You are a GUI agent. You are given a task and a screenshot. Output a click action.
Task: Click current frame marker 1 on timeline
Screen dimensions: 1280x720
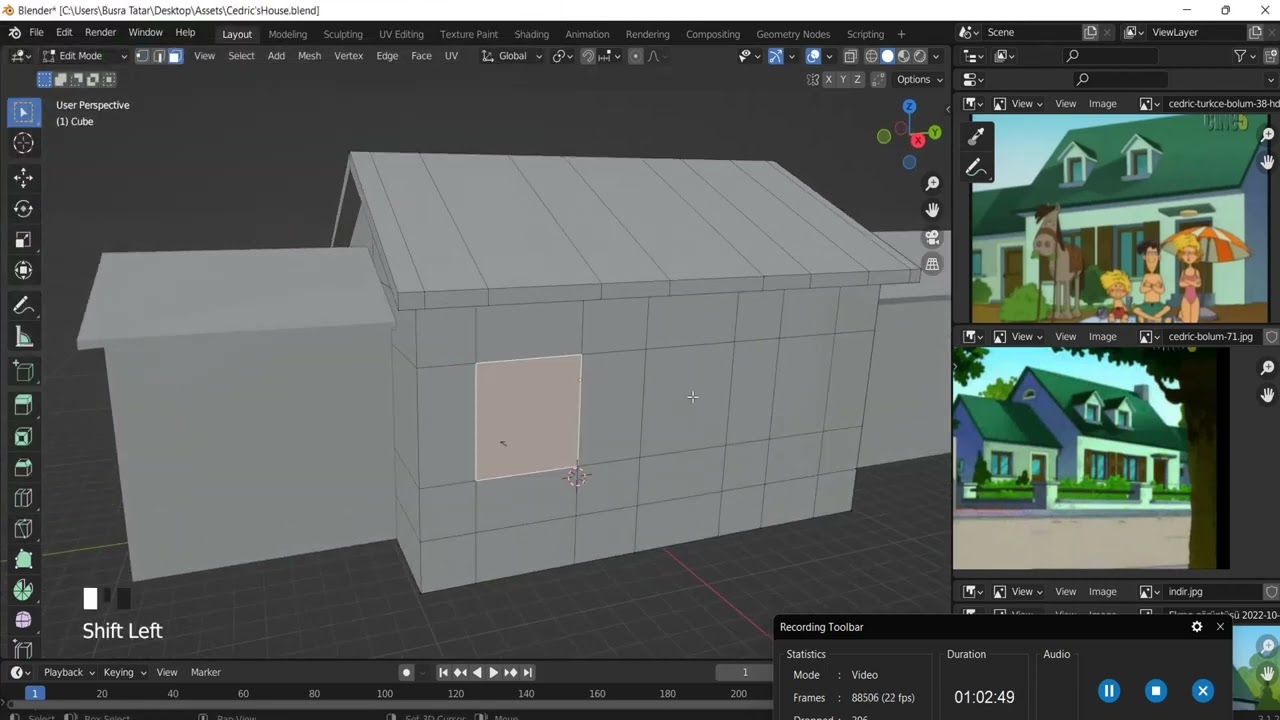[x=34, y=693]
